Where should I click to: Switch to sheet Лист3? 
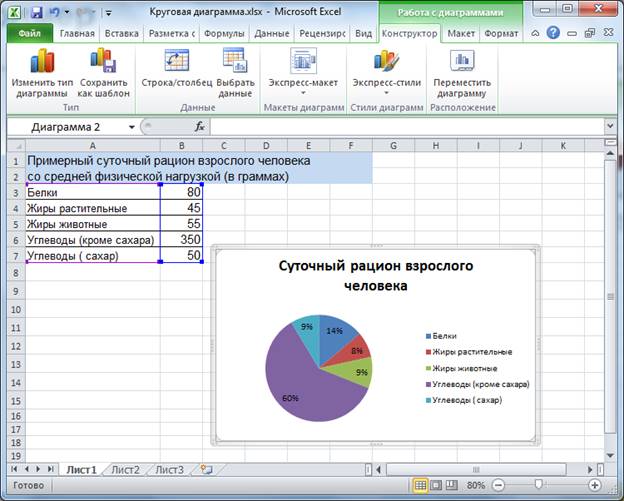point(169,470)
